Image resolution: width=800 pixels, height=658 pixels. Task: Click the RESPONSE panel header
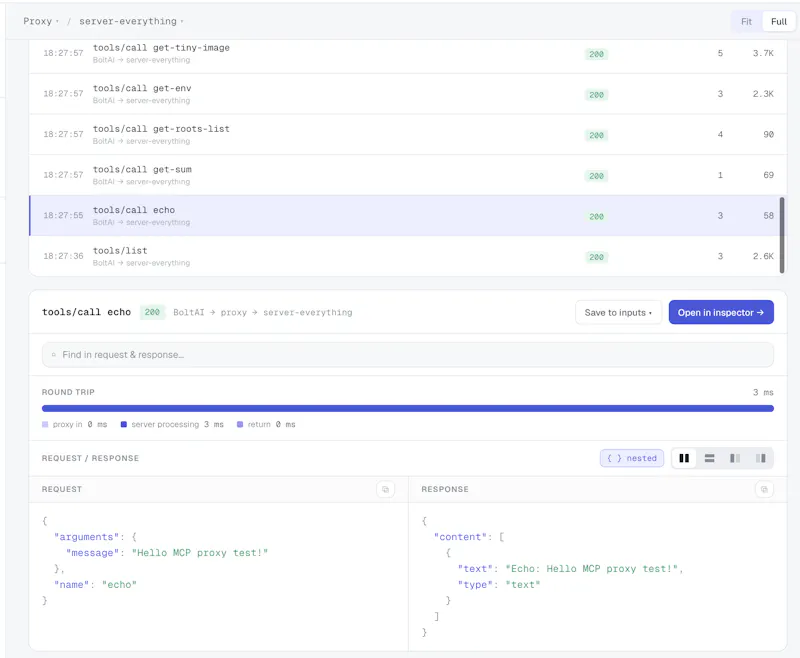tap(444, 489)
